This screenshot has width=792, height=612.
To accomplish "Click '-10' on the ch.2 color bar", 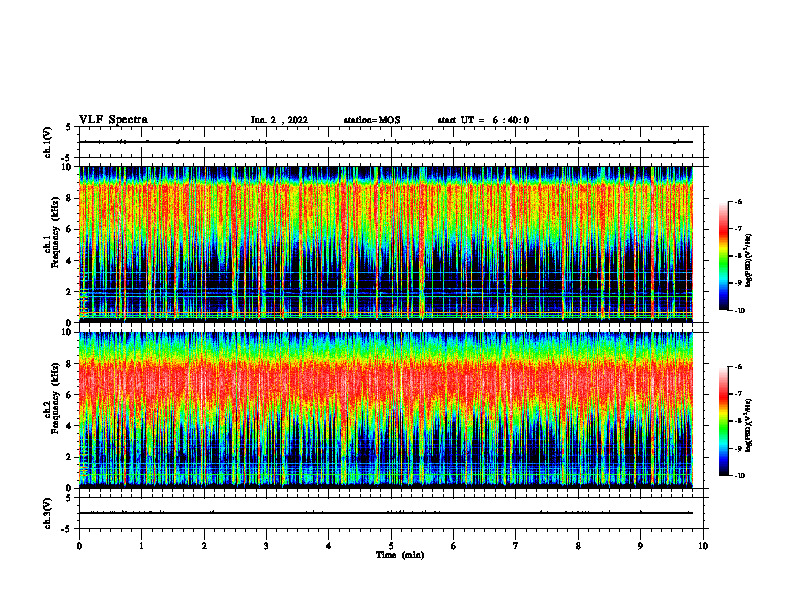I will click(x=739, y=476).
